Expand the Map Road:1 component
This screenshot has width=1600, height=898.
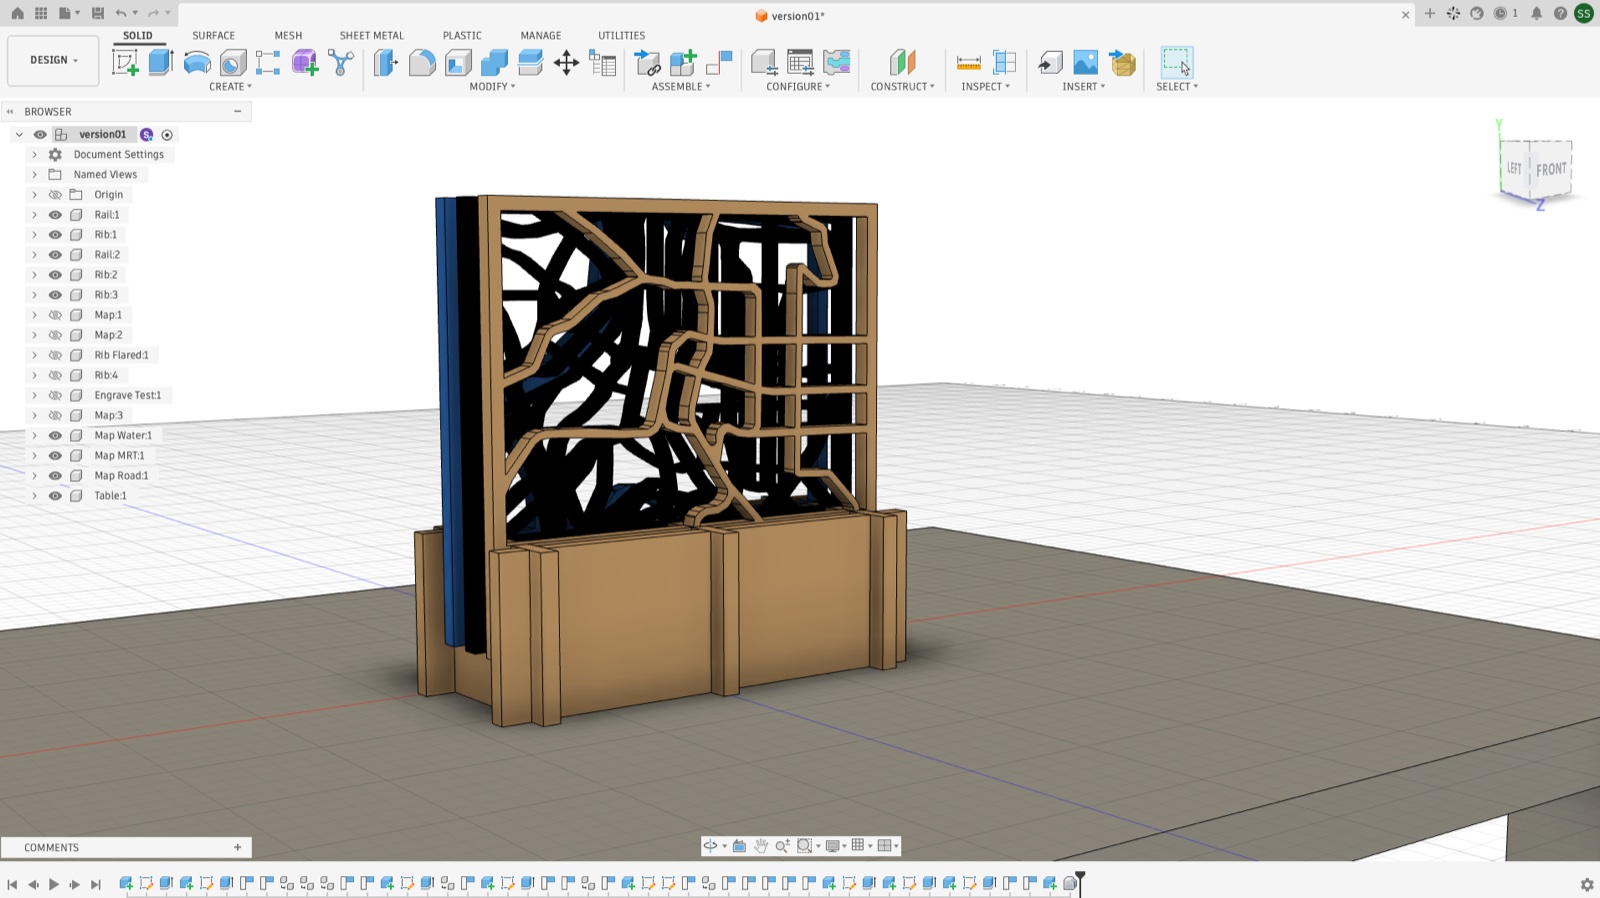[34, 476]
